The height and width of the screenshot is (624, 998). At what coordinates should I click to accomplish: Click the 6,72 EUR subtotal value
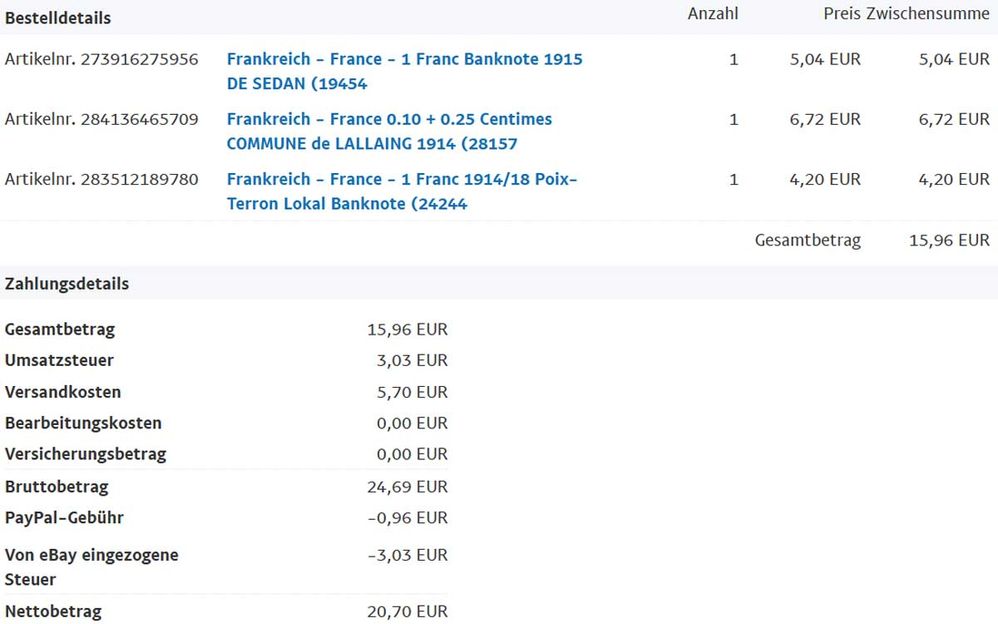(x=954, y=120)
